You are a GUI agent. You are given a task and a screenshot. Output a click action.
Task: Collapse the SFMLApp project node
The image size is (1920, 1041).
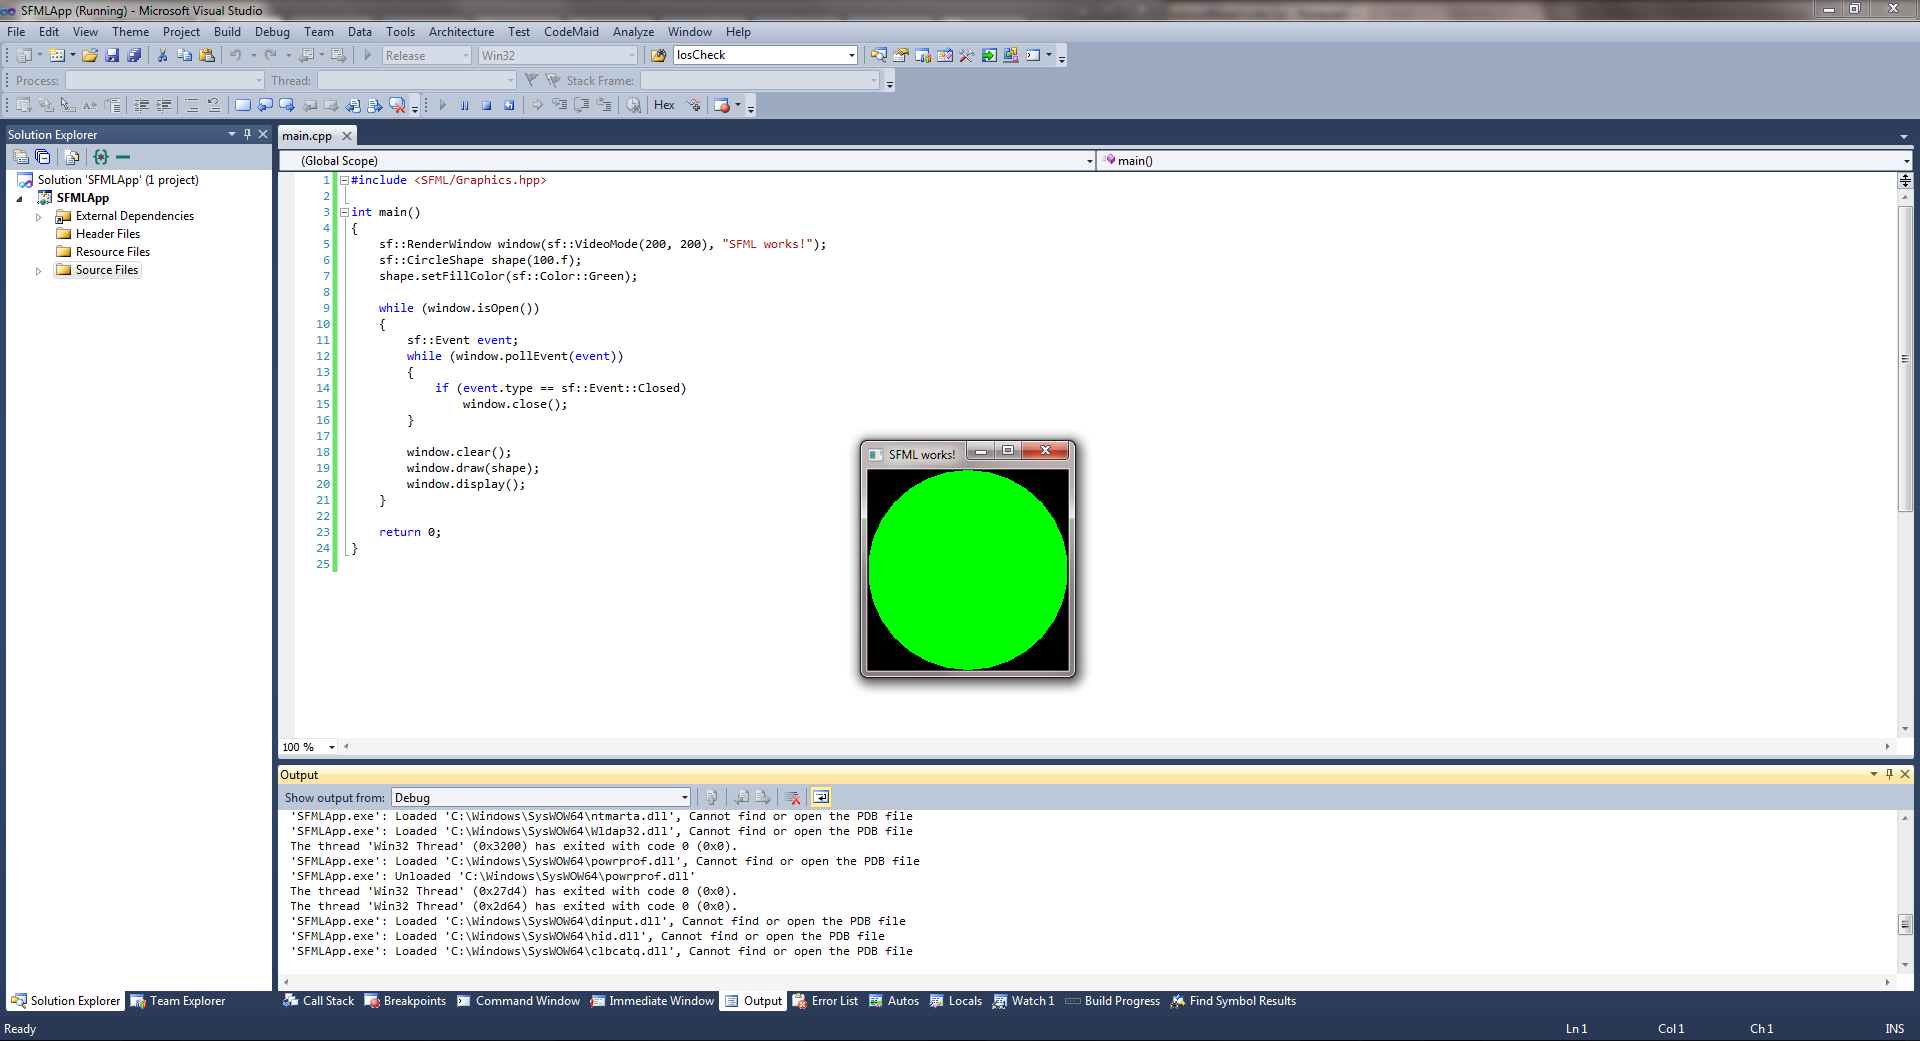point(20,199)
